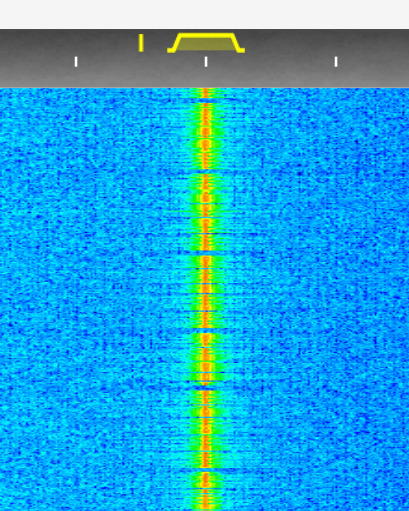Click the small yellow vertical marker bar
Screen dimensions: 409x511
point(141,43)
